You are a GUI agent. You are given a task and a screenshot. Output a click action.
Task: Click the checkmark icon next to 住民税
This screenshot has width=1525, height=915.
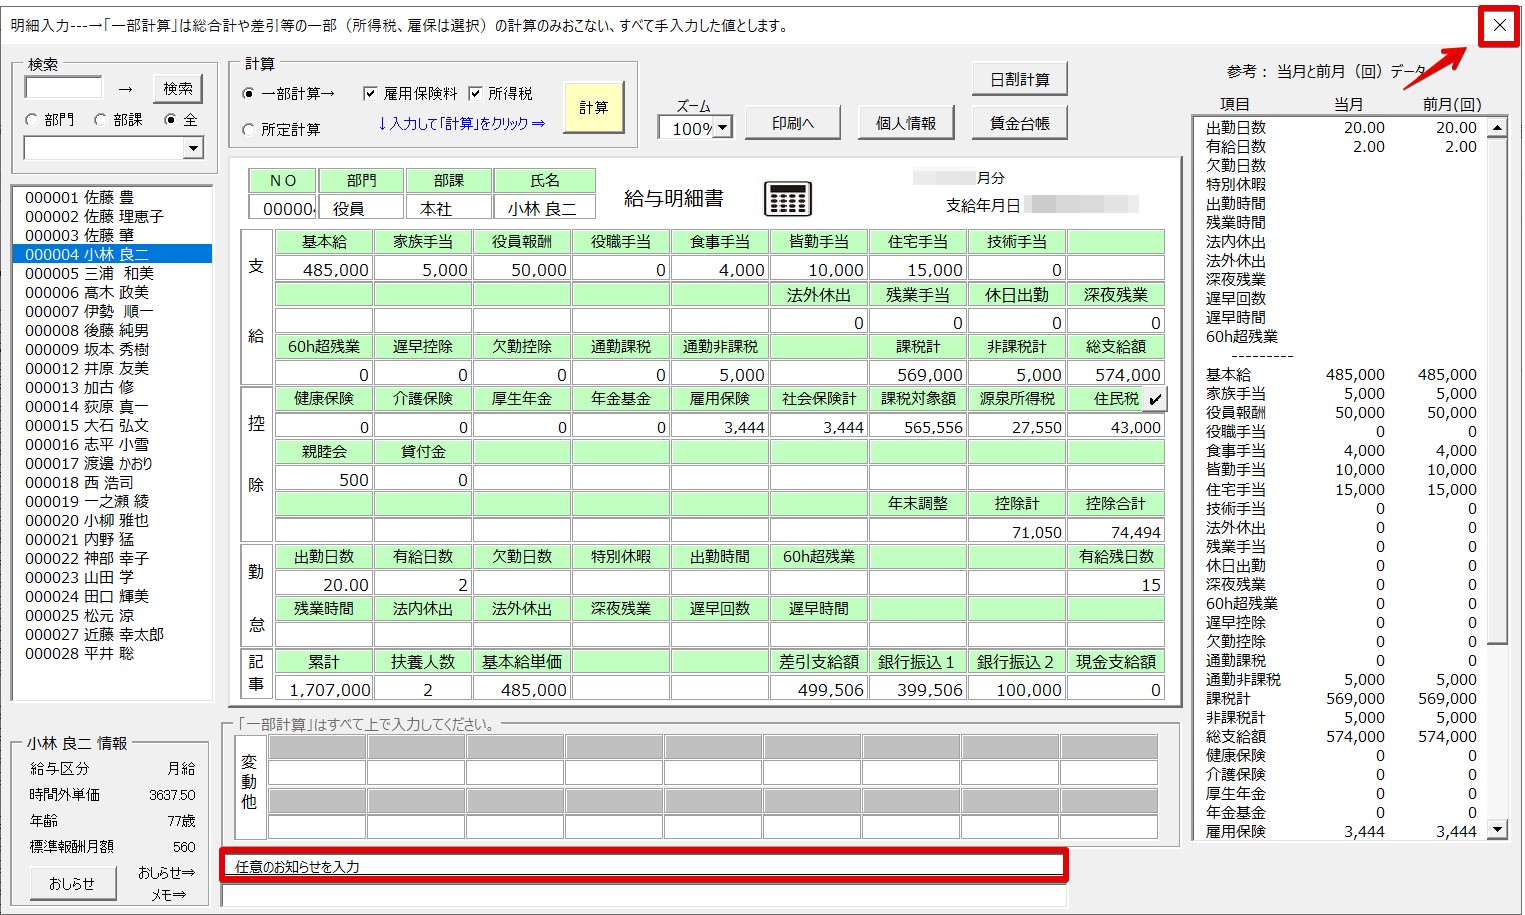click(x=1154, y=399)
